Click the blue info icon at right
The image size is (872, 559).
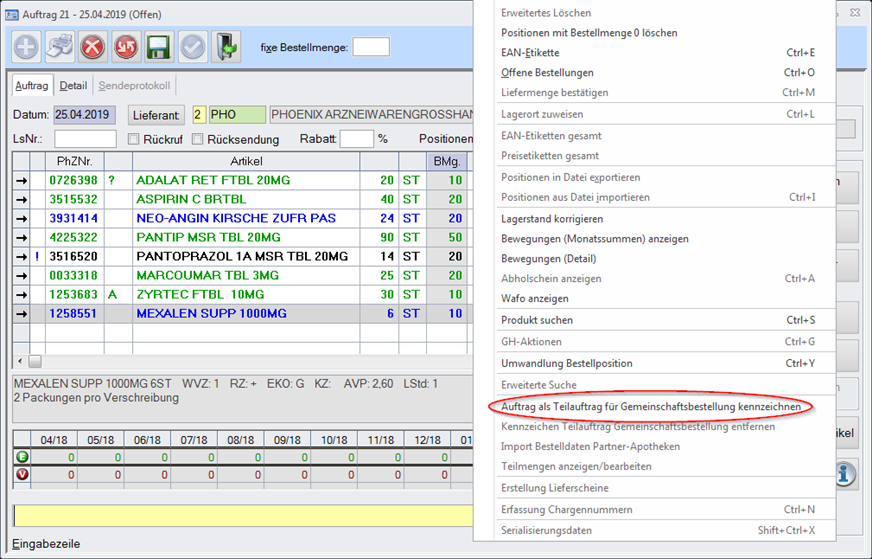845,472
